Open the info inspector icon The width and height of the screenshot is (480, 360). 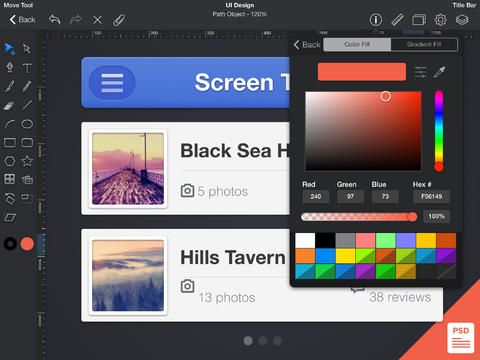376,20
